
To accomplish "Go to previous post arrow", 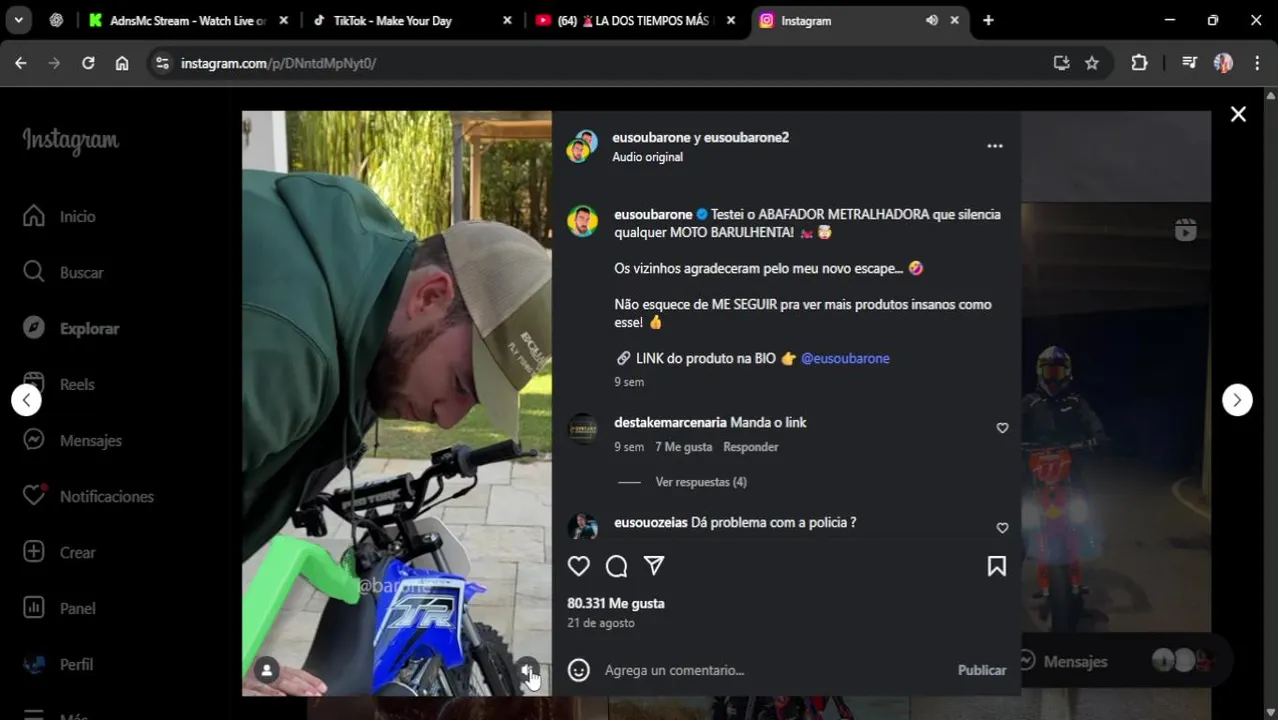I will pos(27,400).
